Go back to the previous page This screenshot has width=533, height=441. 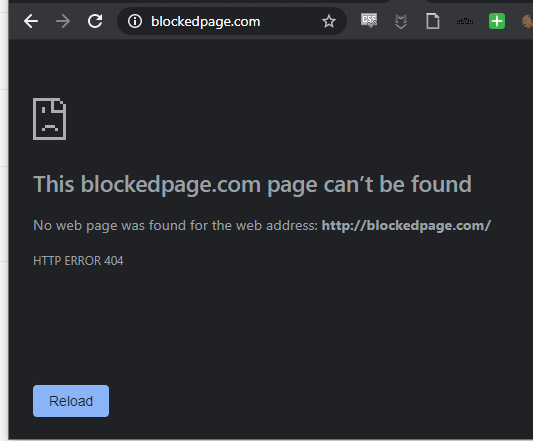[31, 21]
